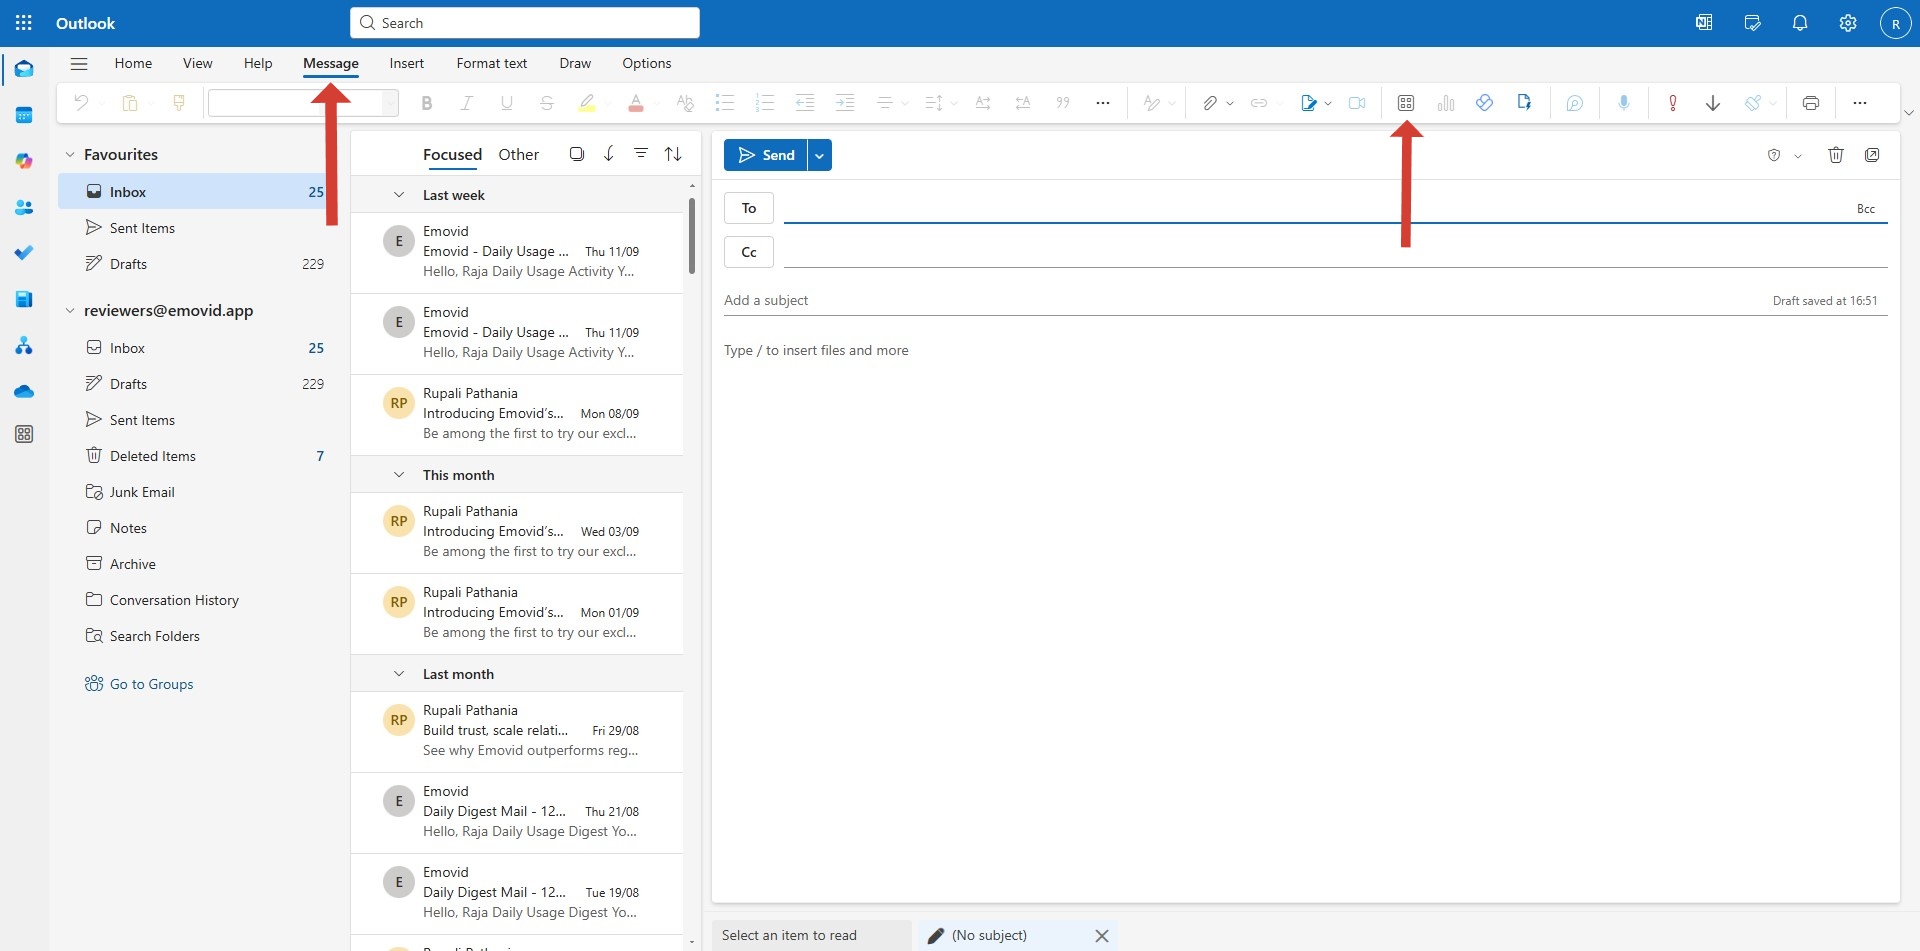The height and width of the screenshot is (951, 1920).
Task: Set low importance with the down arrow
Action: pos(1712,102)
